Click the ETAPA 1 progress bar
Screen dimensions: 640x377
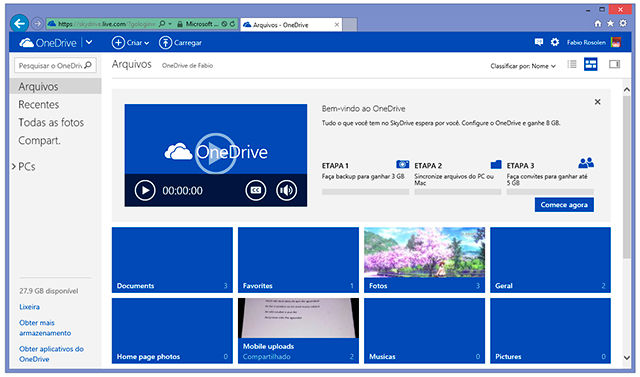[365, 192]
